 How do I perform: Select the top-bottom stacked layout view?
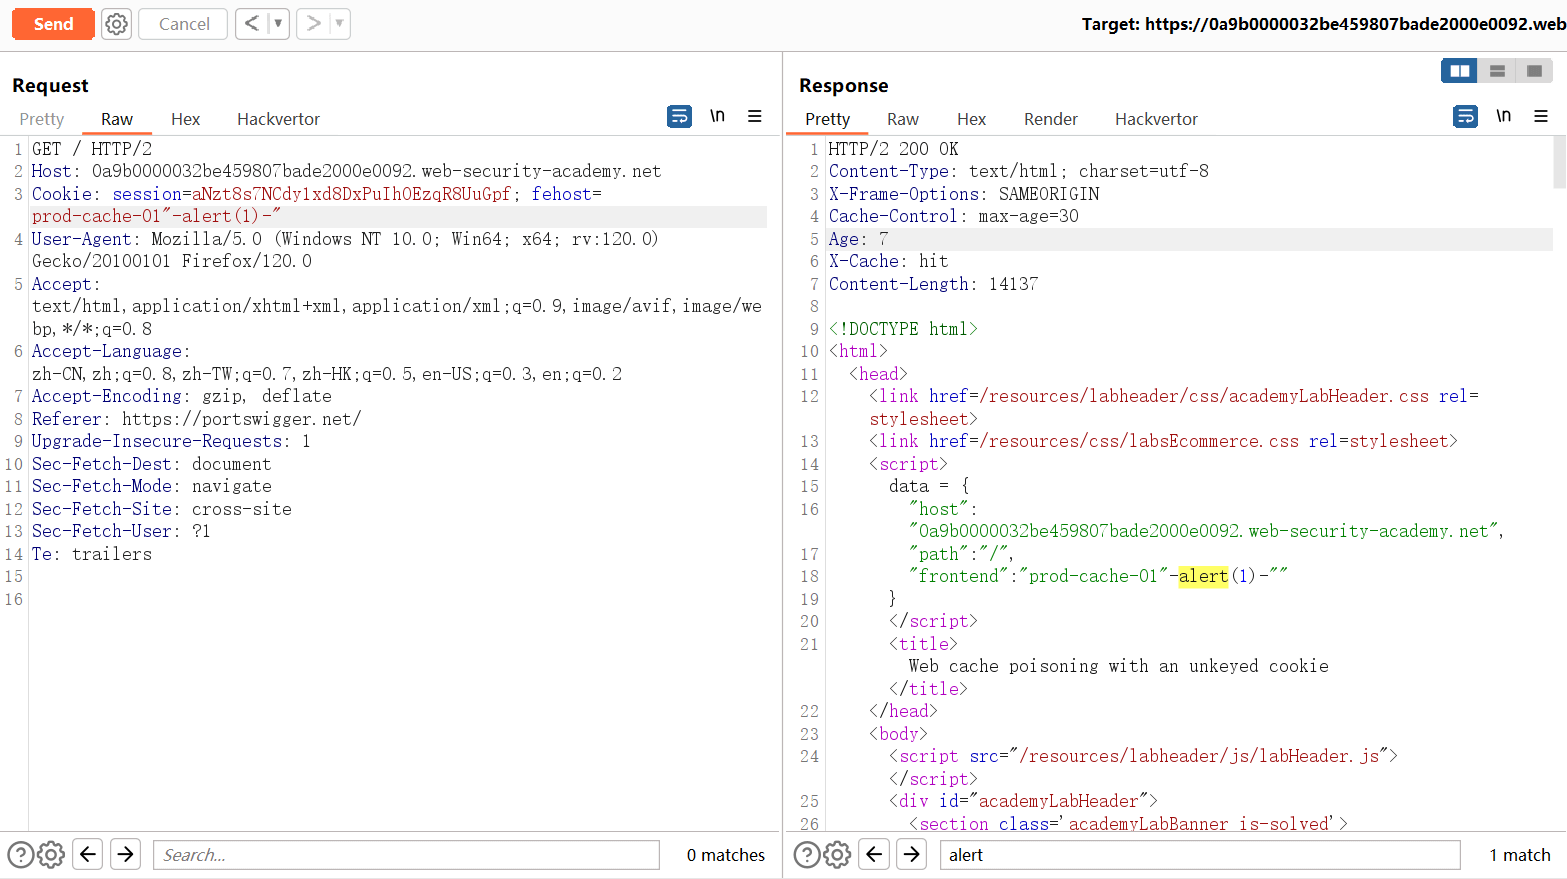(x=1497, y=71)
